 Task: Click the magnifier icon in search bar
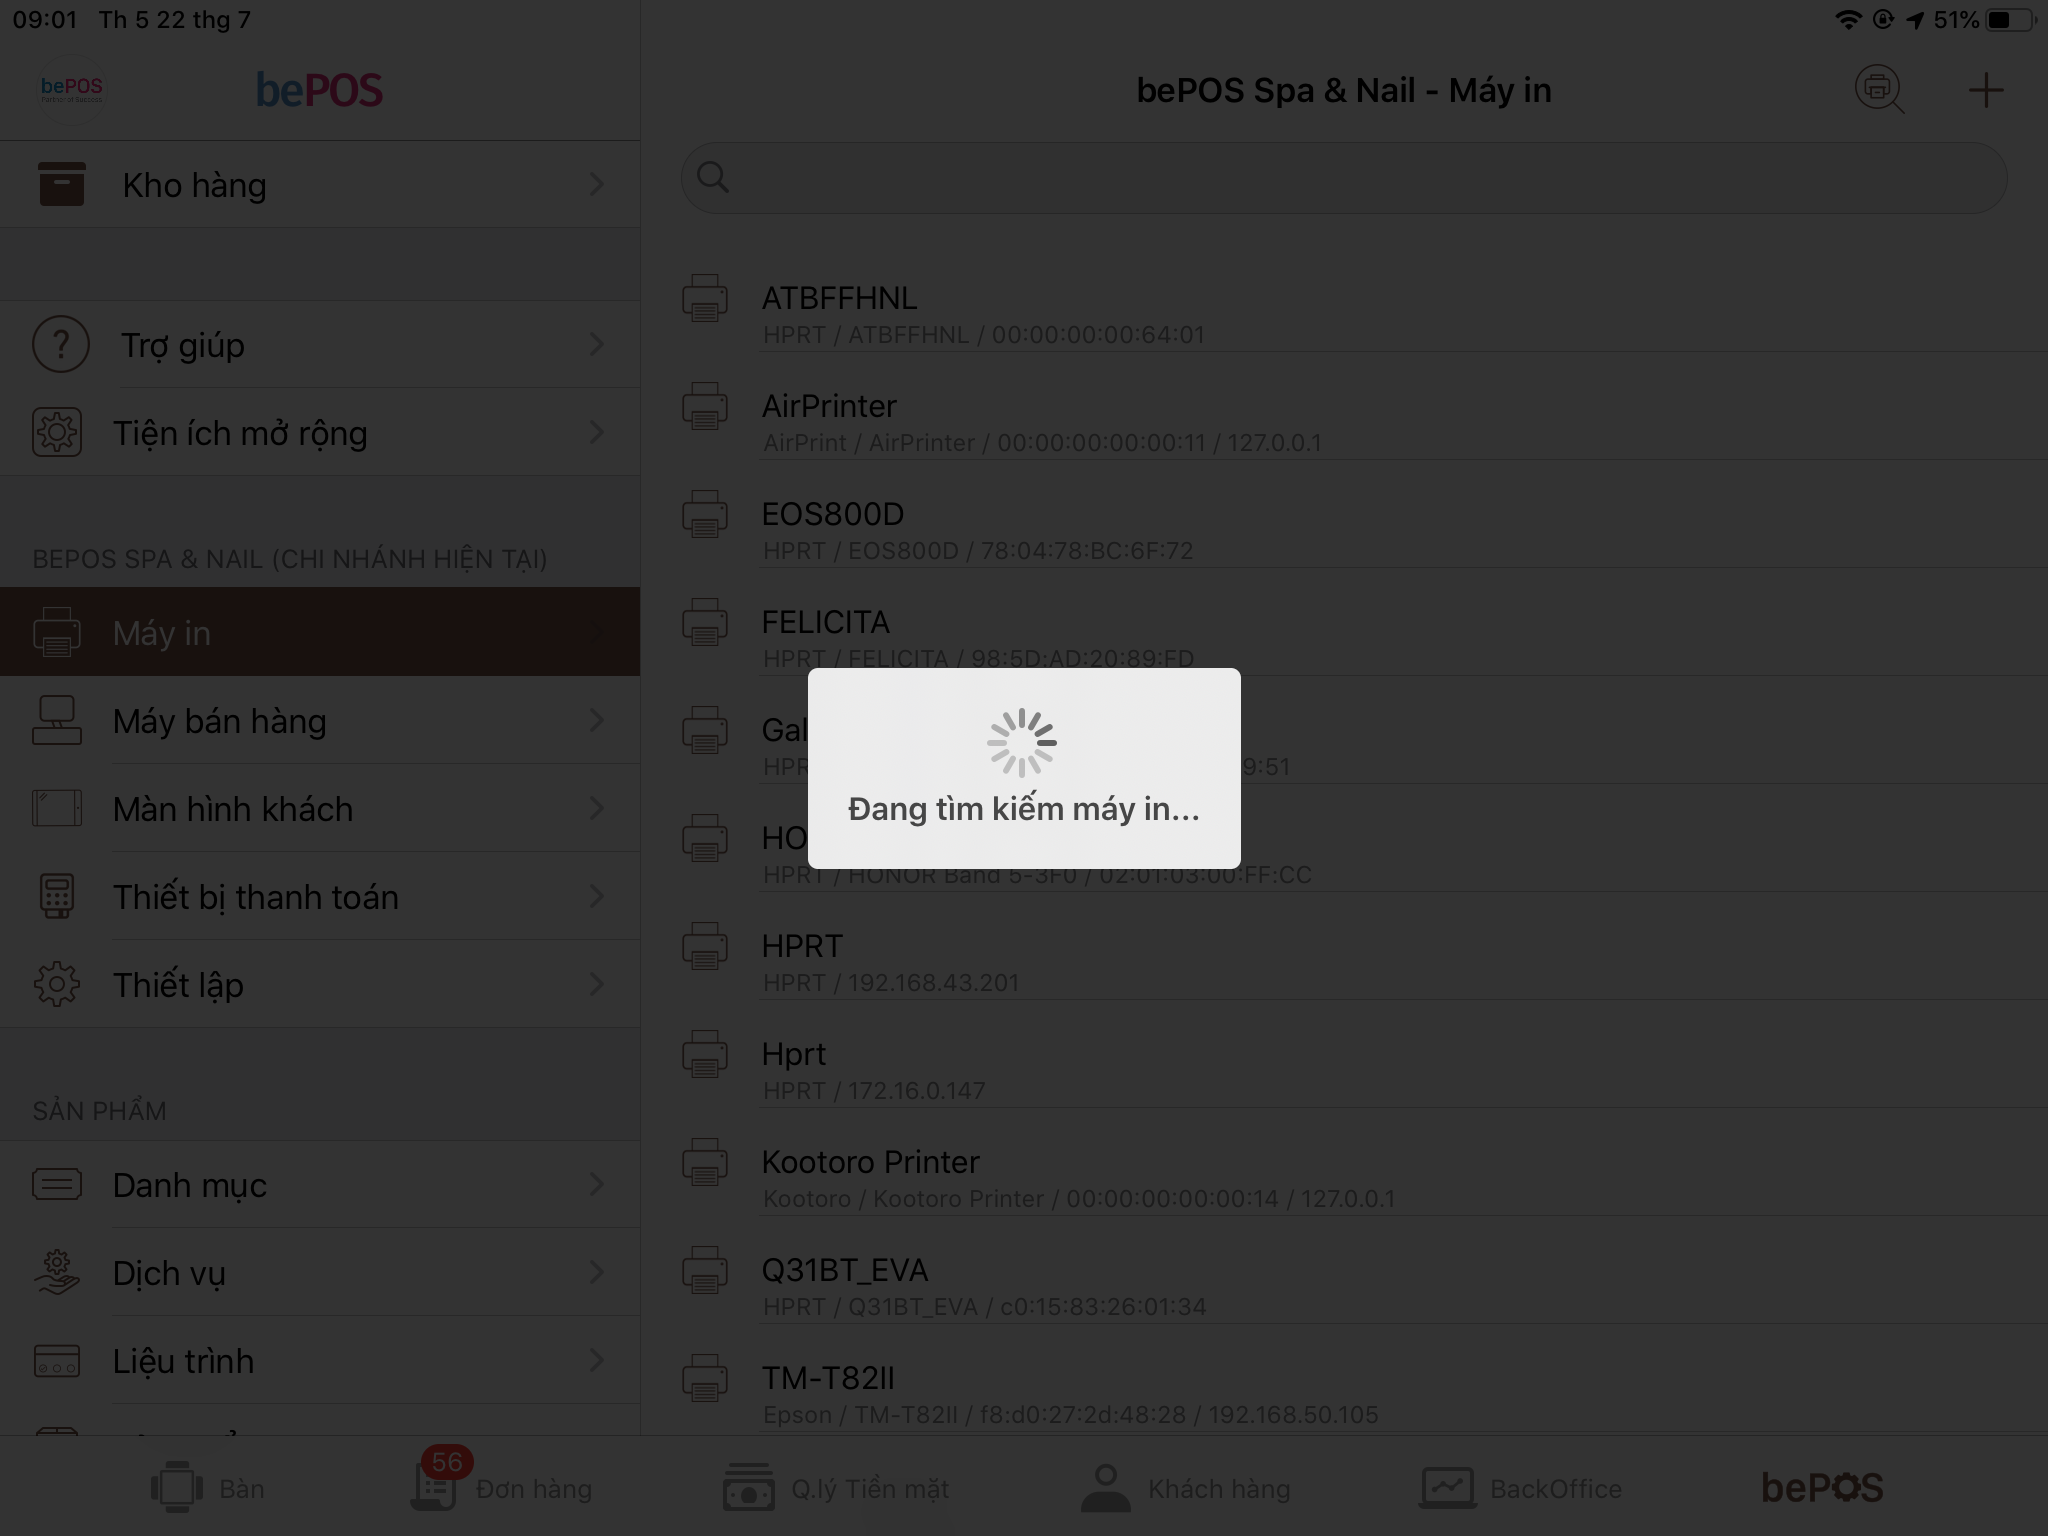tap(713, 177)
